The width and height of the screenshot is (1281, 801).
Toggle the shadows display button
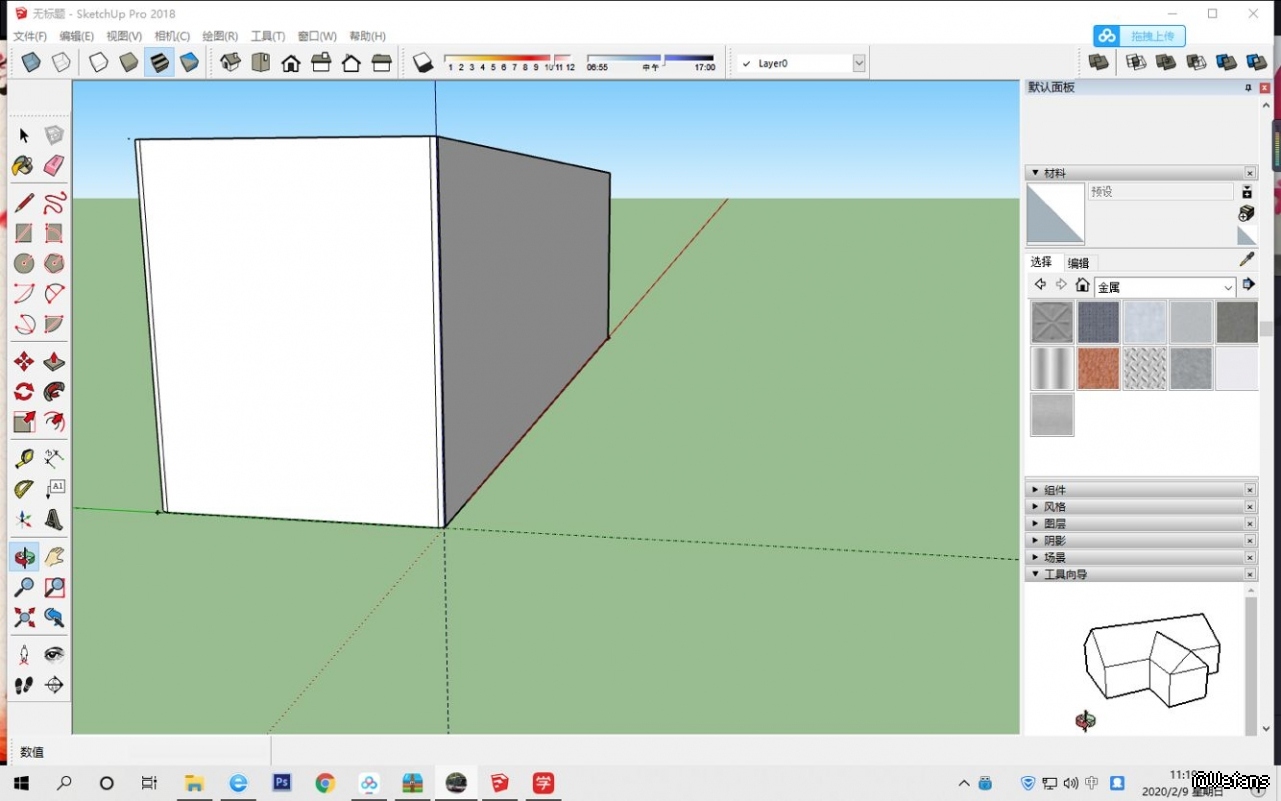422,63
